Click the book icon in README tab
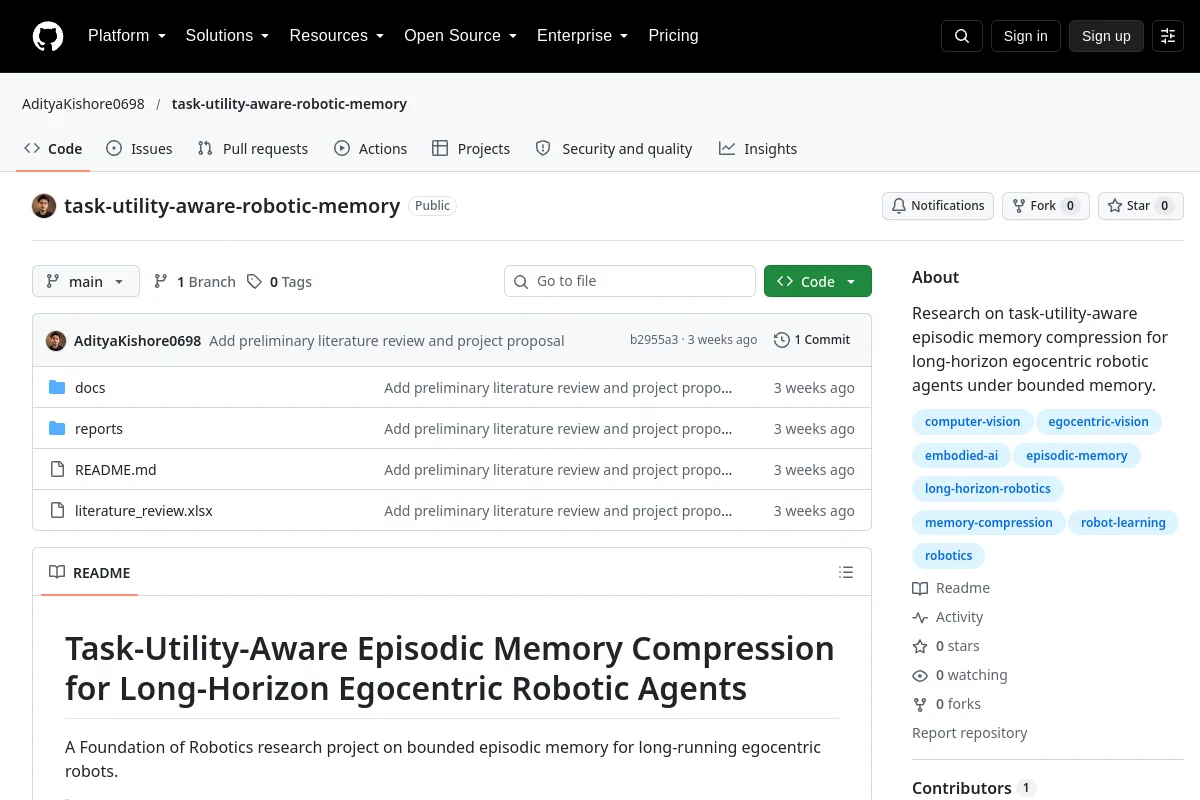This screenshot has width=1200, height=800. pos(57,573)
